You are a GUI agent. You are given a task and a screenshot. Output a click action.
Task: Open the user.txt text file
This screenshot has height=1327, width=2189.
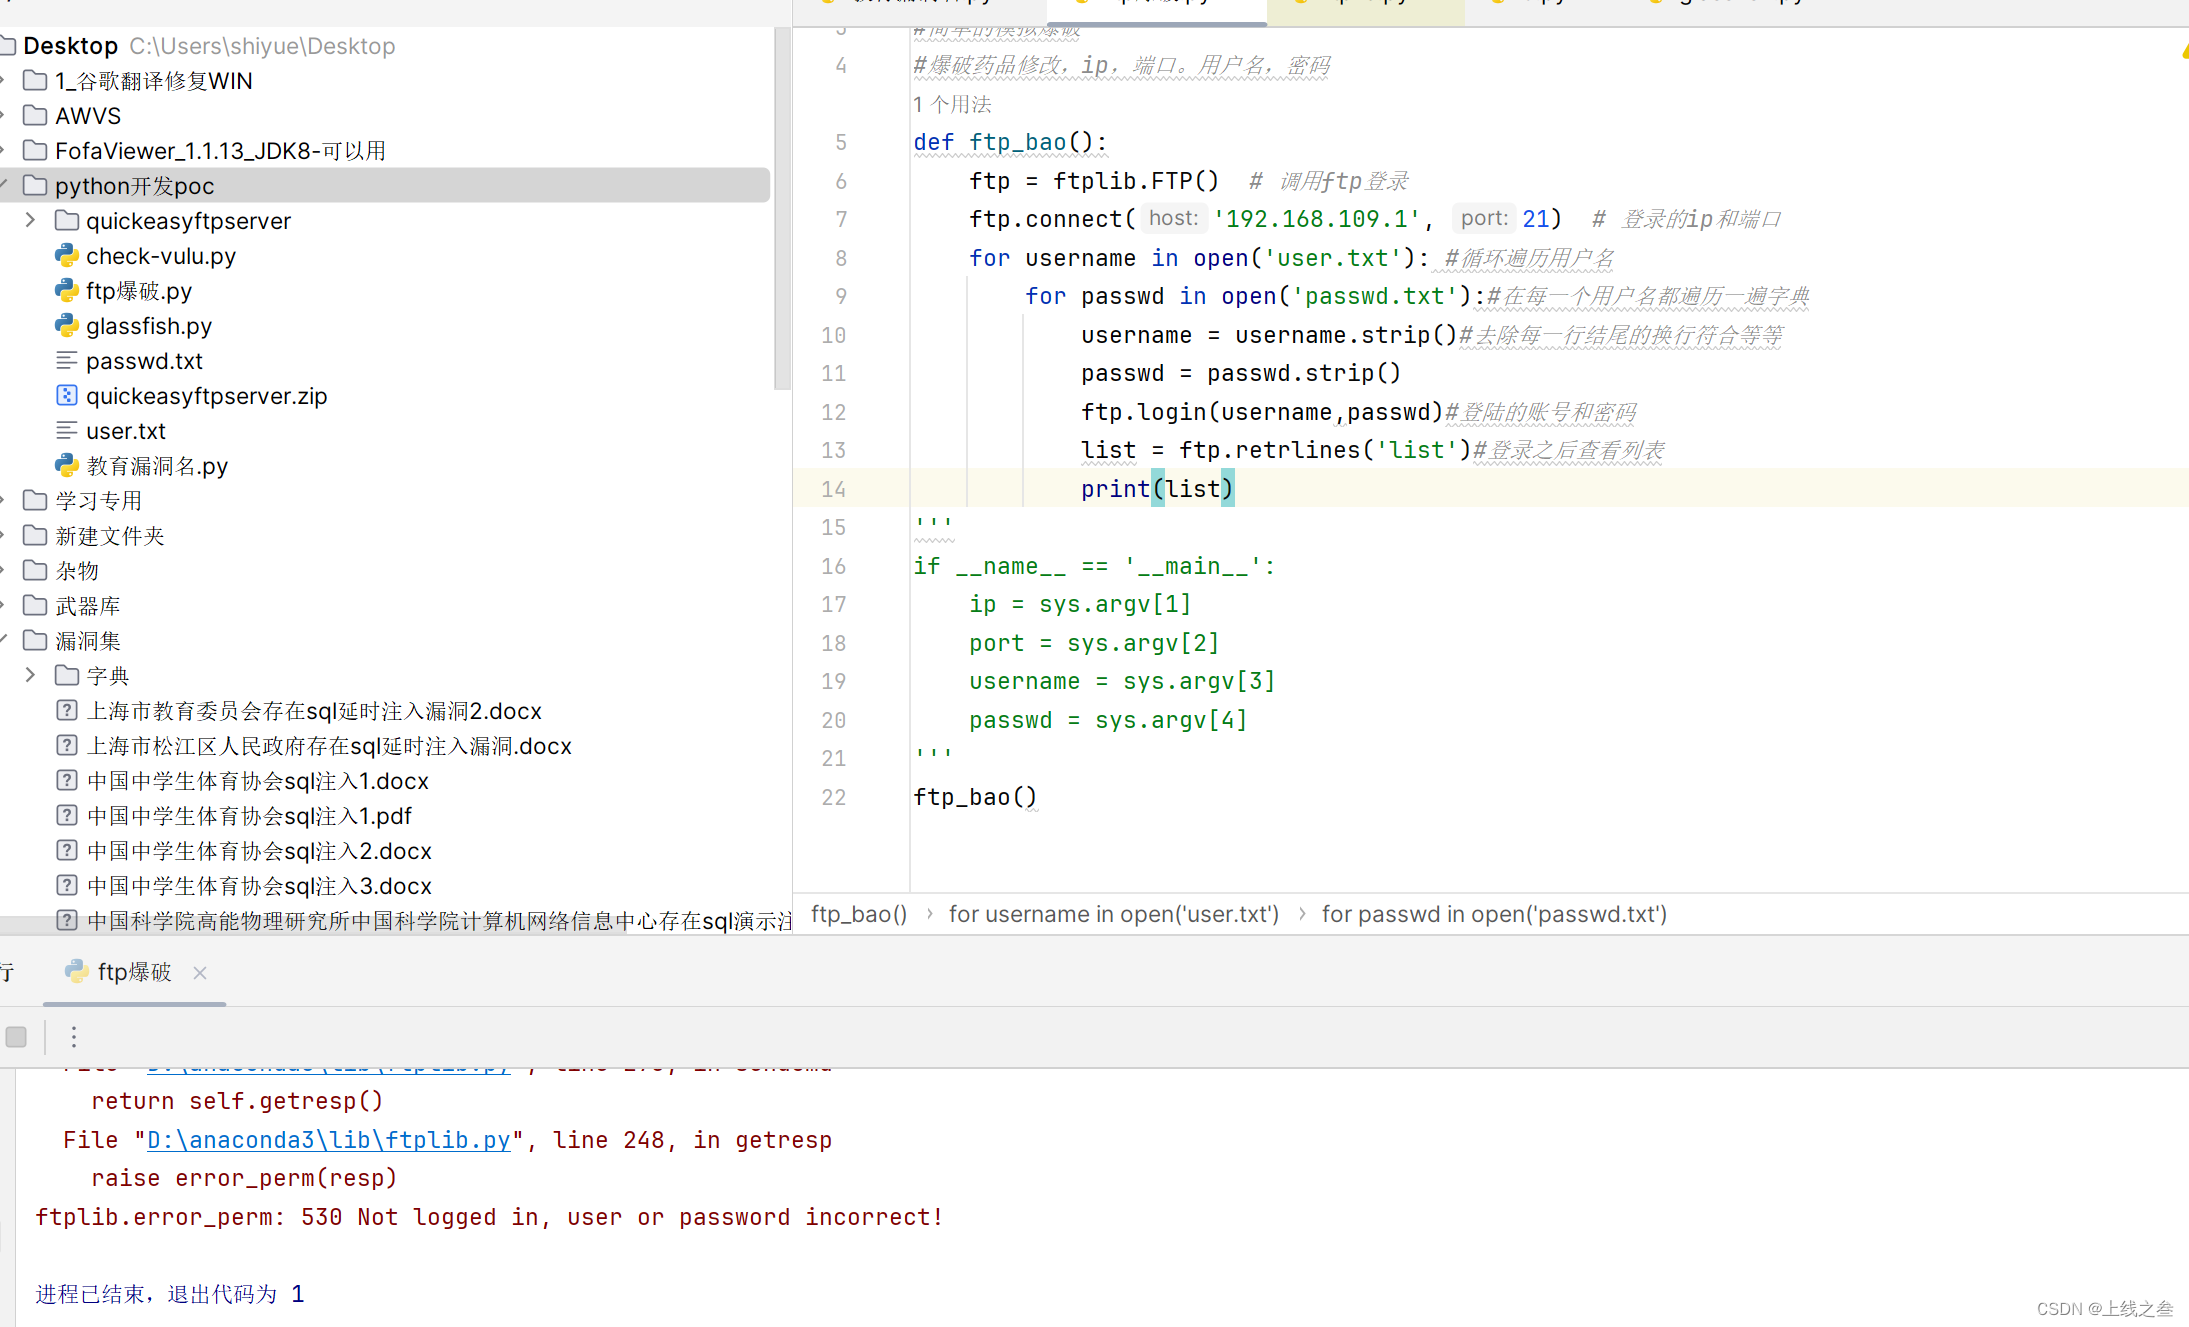point(125,431)
